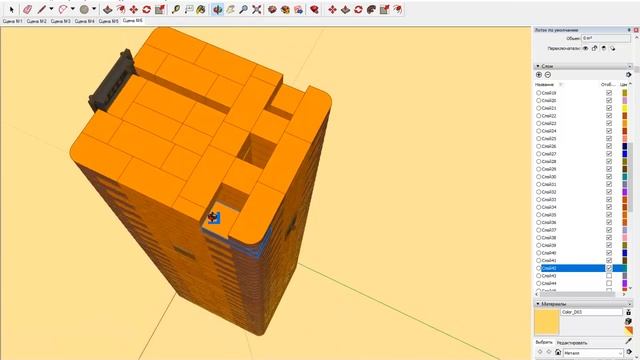The image size is (640, 360).
Task: Open Arc tool dropdown arrow
Action: tap(72, 9)
